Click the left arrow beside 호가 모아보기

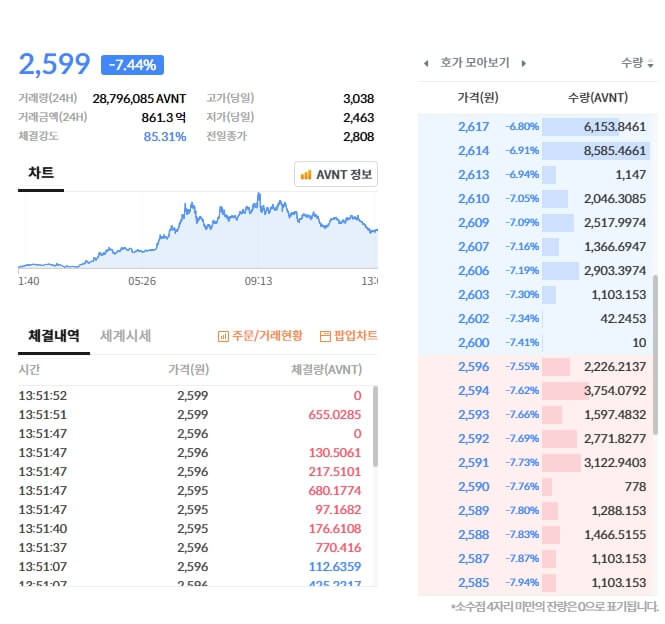coord(426,64)
